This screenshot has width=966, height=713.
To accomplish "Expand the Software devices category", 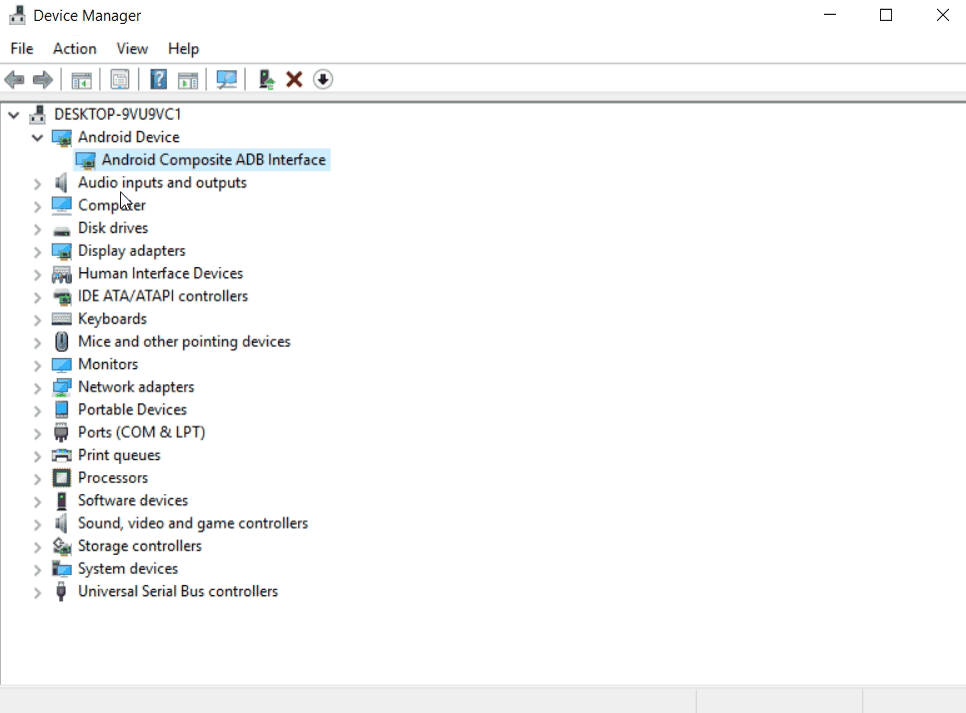I will coord(38,502).
